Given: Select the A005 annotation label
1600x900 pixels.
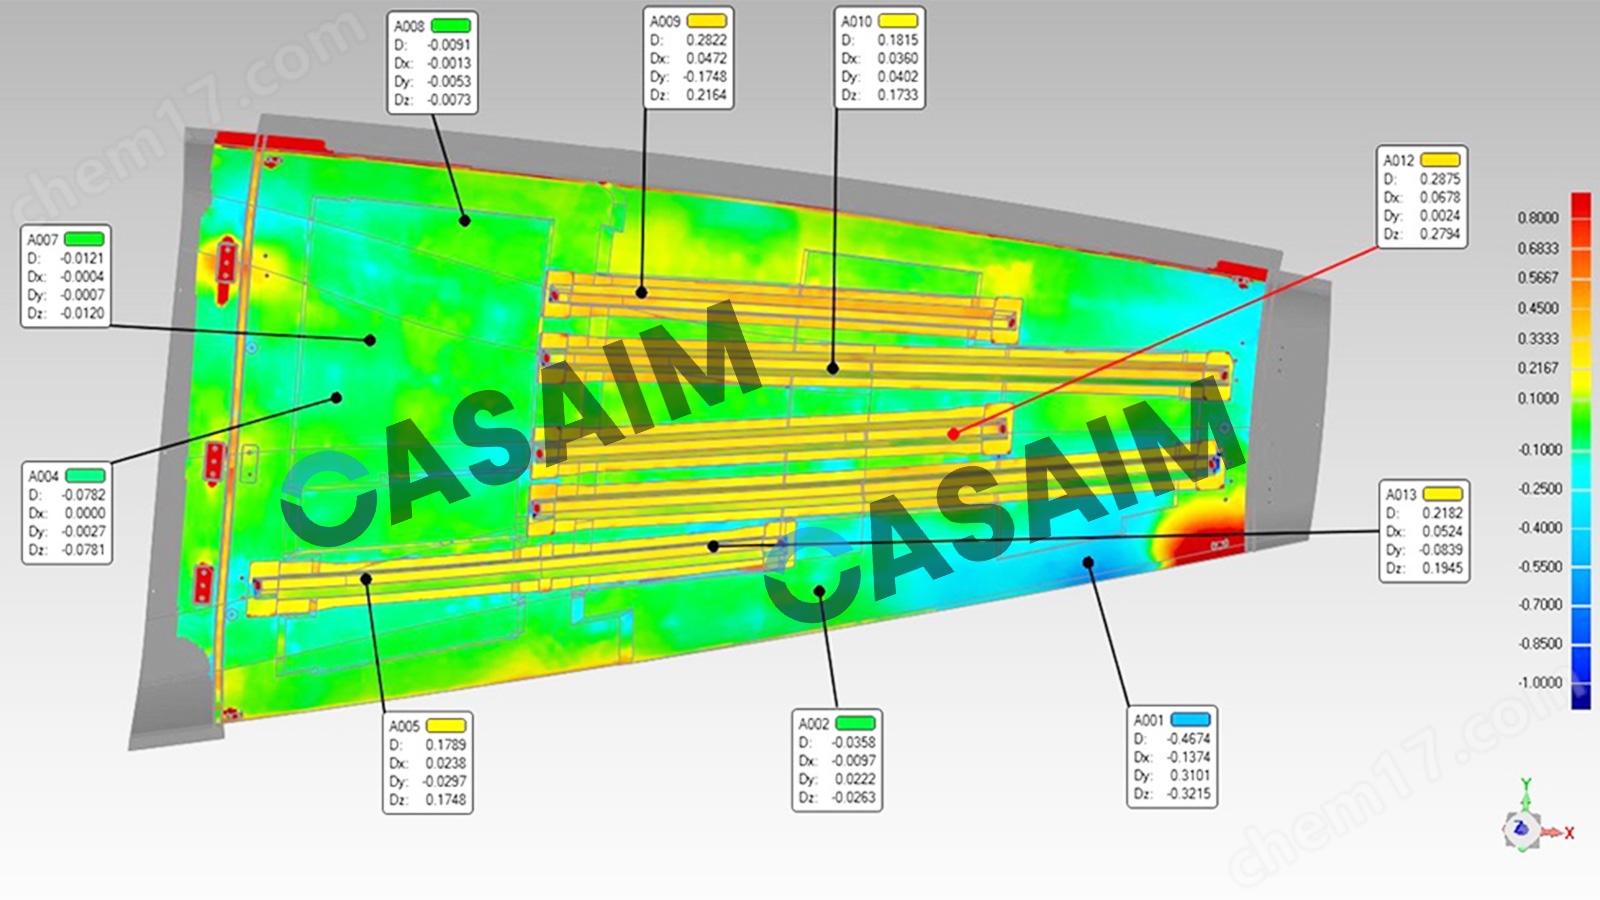Looking at the screenshot, I should click(404, 726).
